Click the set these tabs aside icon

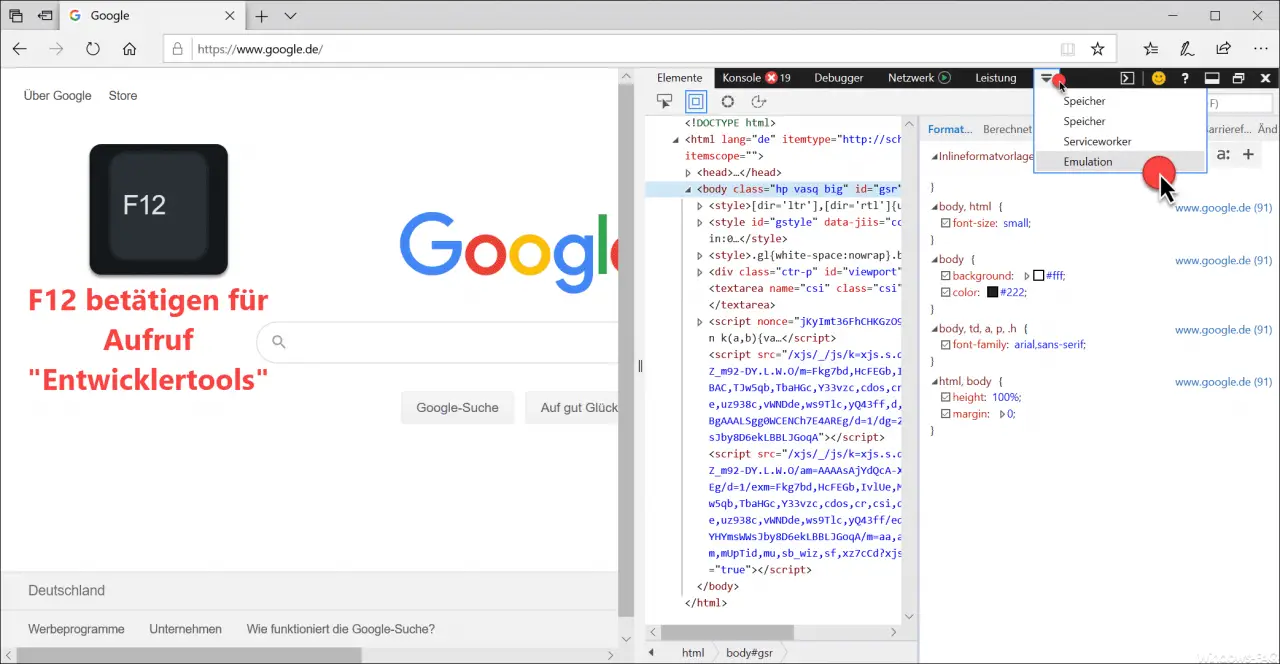pos(45,16)
